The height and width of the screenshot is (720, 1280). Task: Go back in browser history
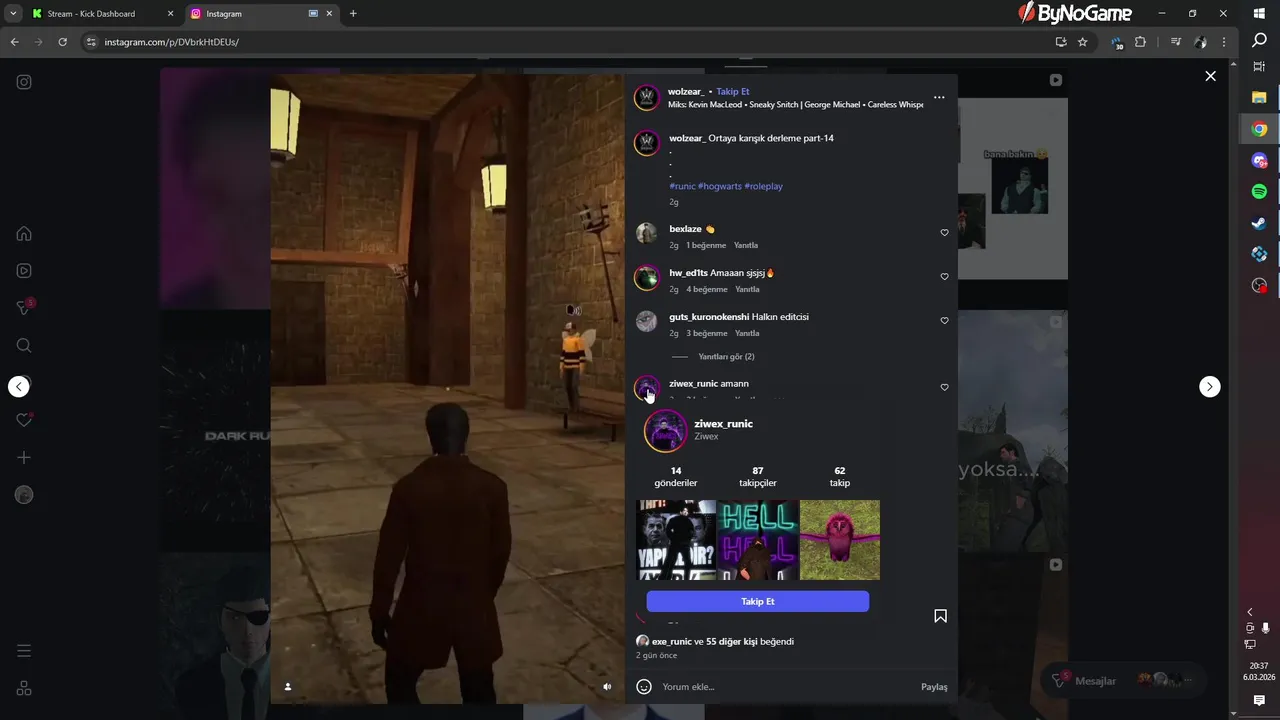(x=14, y=42)
